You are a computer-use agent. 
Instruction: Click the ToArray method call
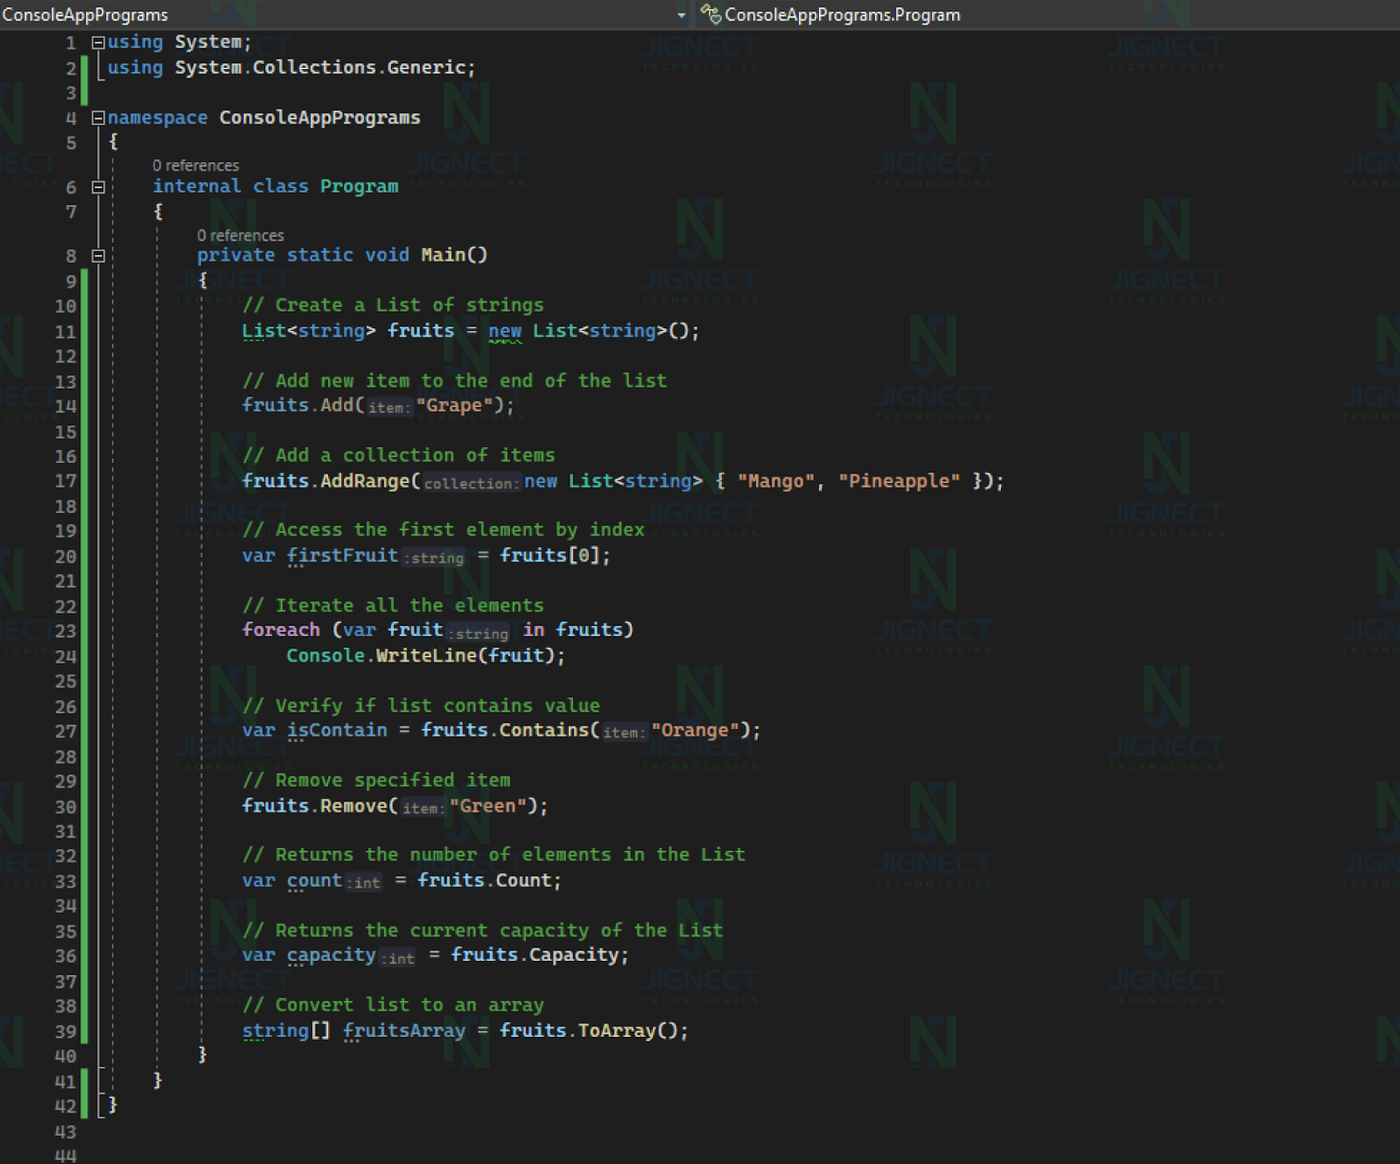click(x=617, y=1030)
